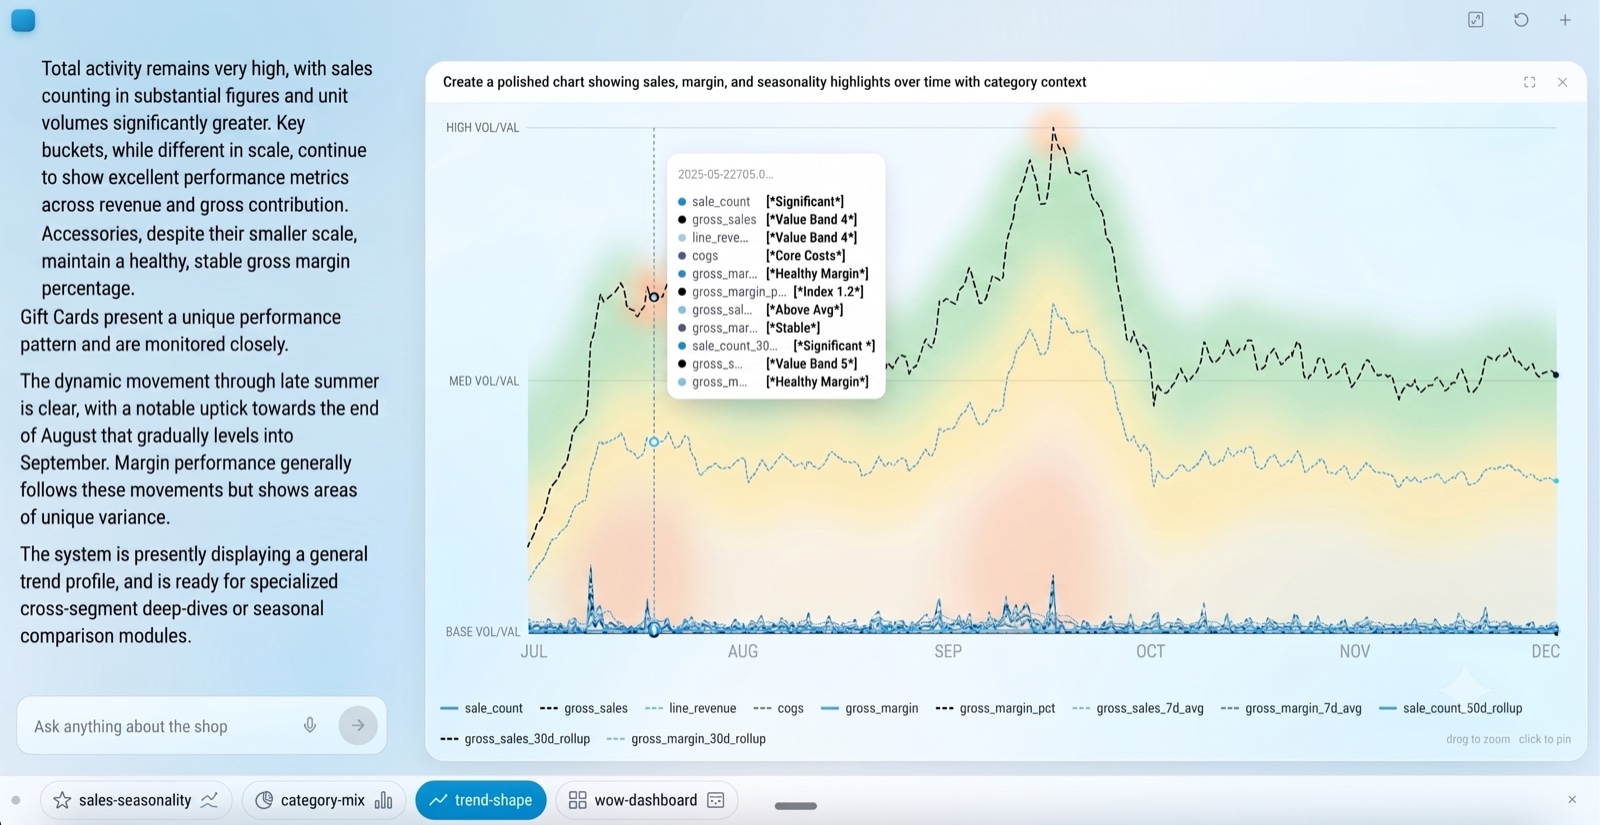Toggle gross_sales series in legend
This screenshot has height=825, width=1600.
(584, 708)
